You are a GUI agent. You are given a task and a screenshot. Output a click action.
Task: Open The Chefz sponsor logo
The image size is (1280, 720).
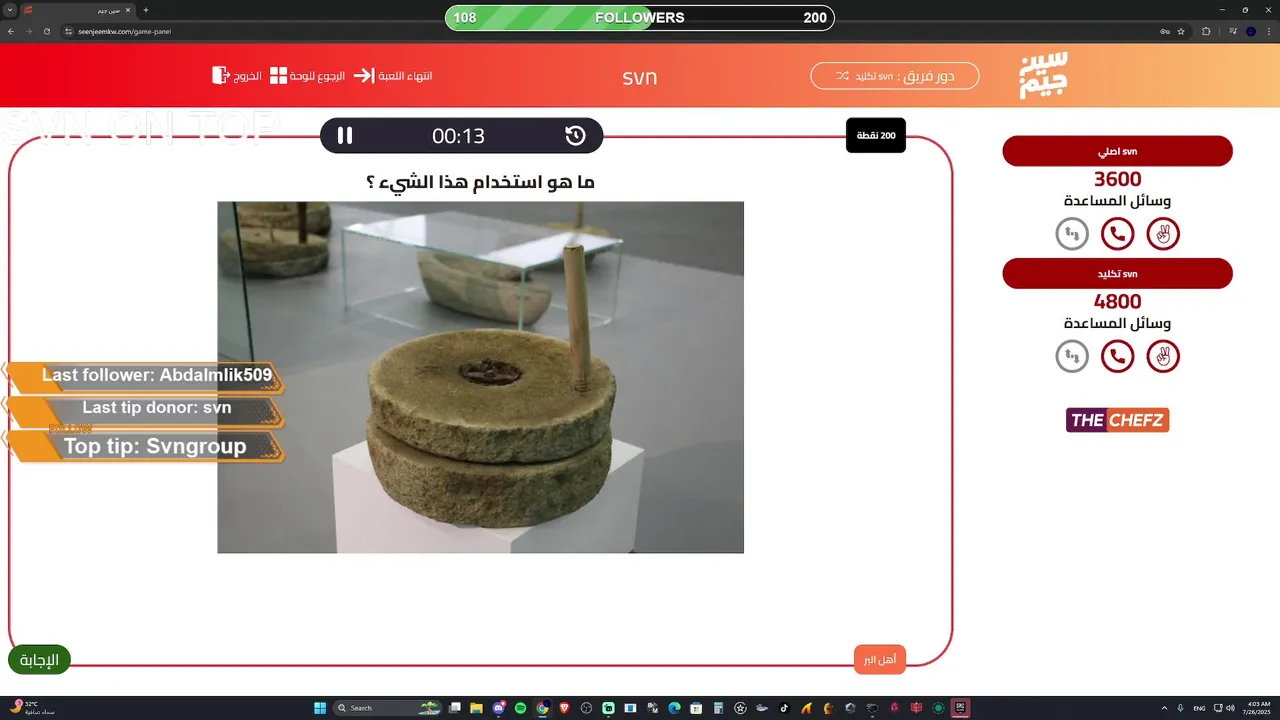1117,420
